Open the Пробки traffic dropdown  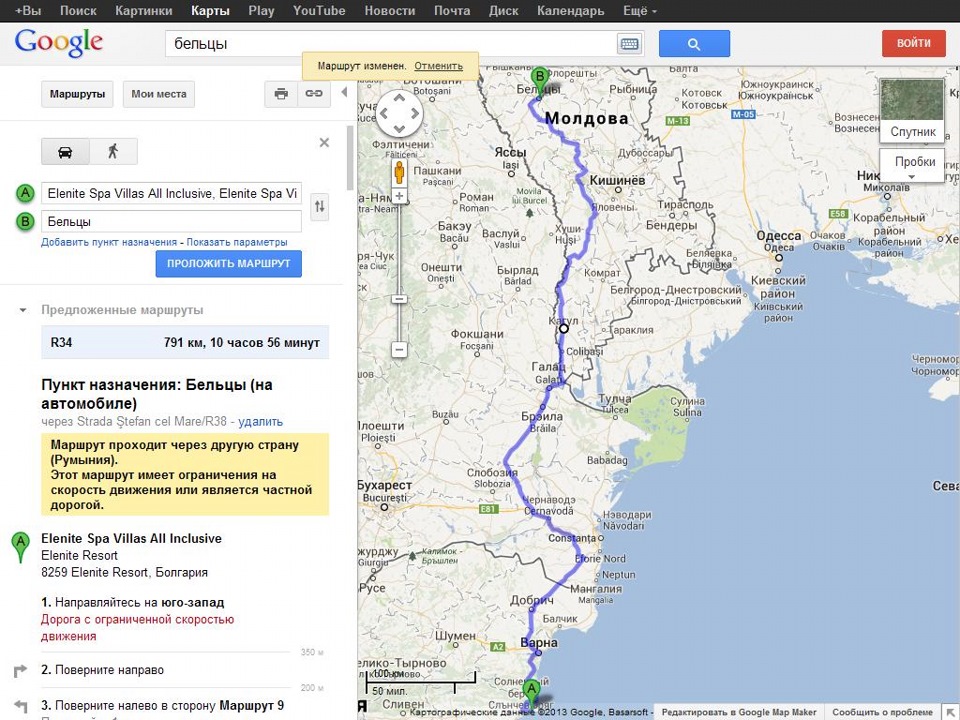pos(912,165)
